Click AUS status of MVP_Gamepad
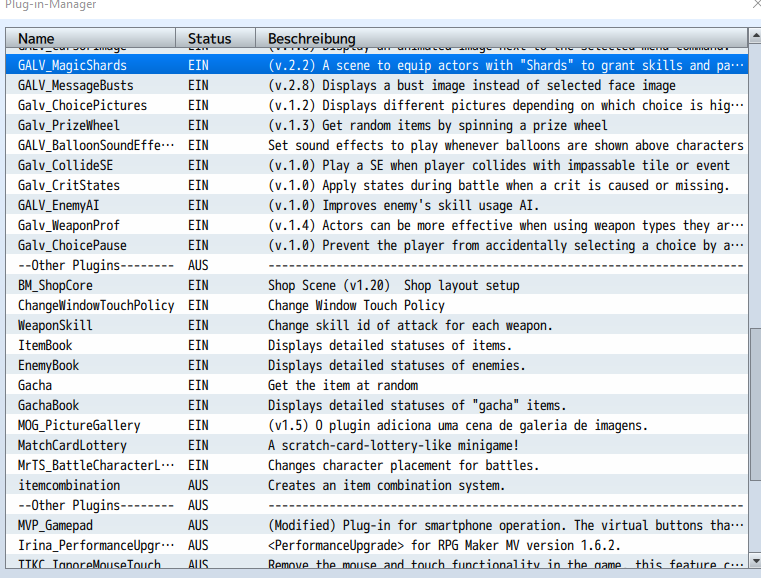Screen dimensions: 761x578 (199, 525)
